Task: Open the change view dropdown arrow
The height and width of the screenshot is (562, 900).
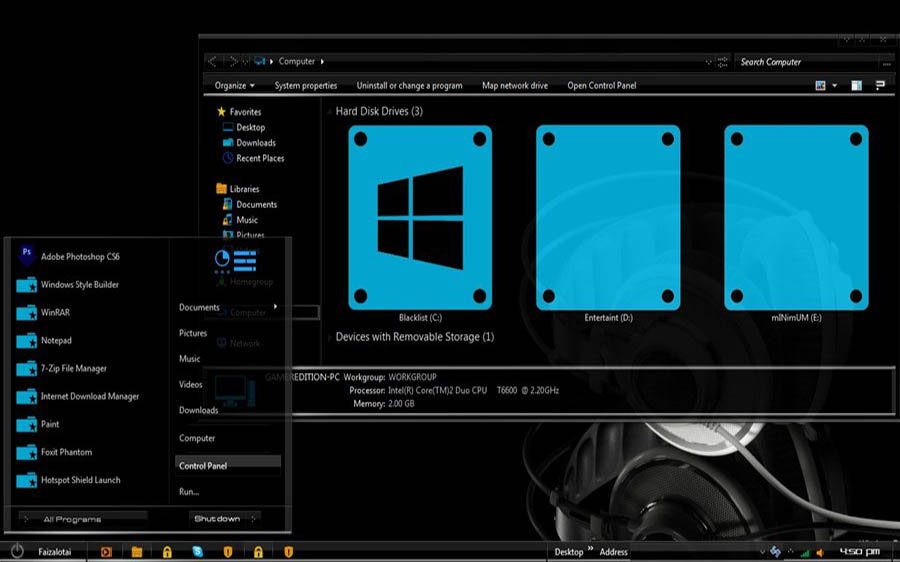Action: [x=835, y=86]
